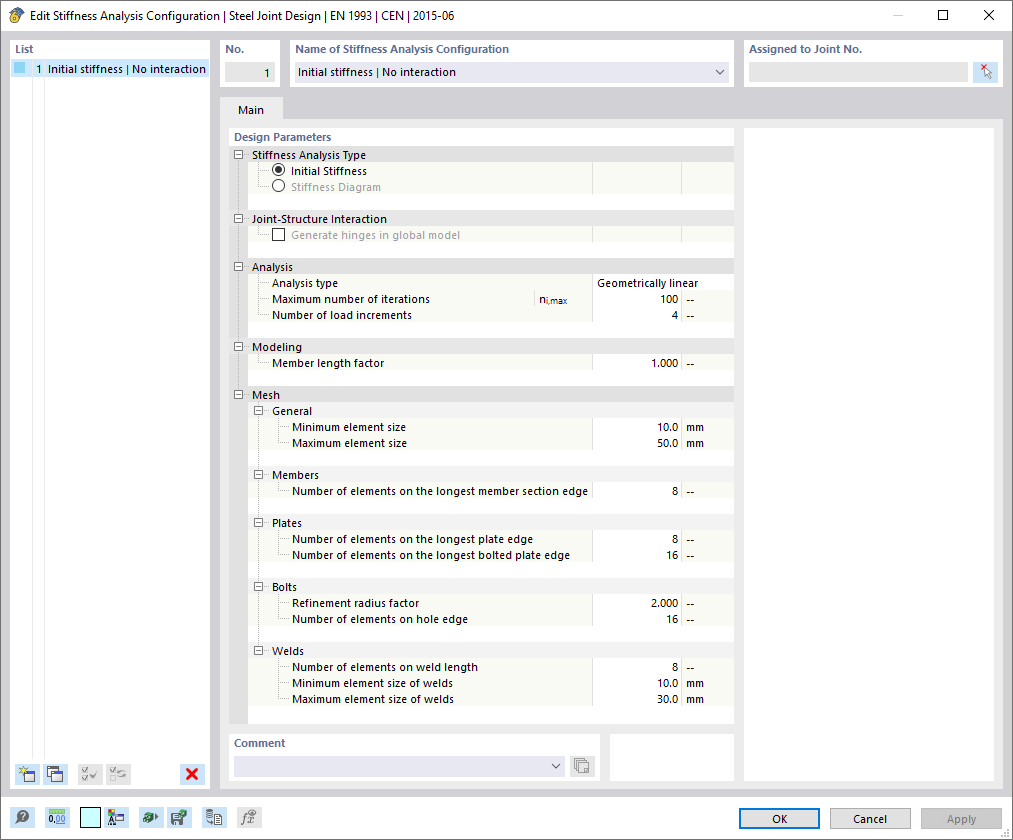
Task: Click the Apply button
Action: pos(961,819)
